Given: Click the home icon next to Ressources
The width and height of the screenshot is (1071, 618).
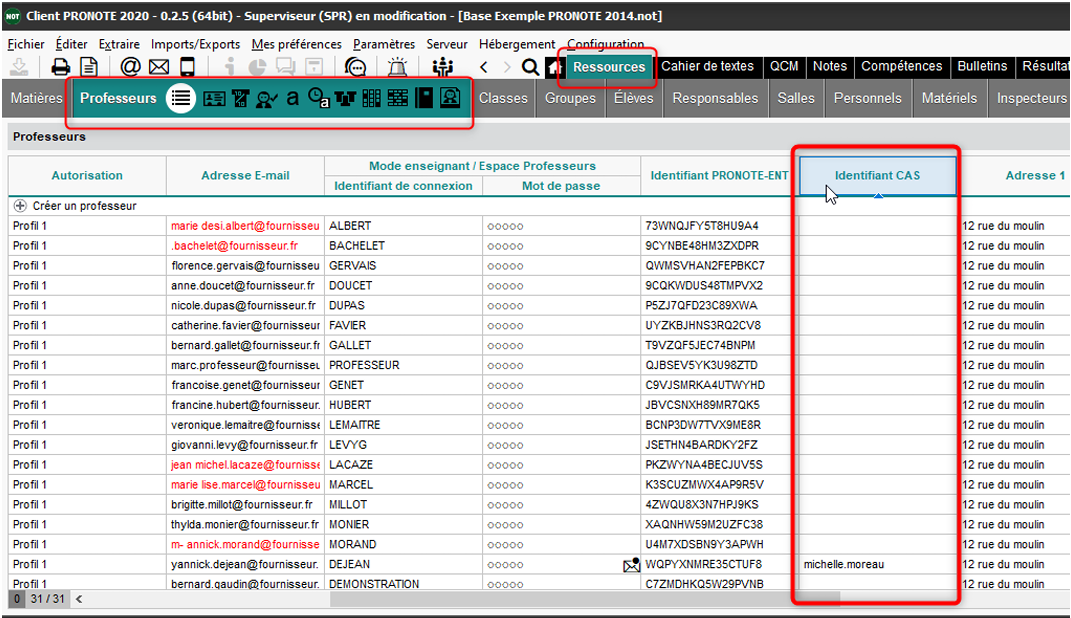Looking at the screenshot, I should coord(554,67).
